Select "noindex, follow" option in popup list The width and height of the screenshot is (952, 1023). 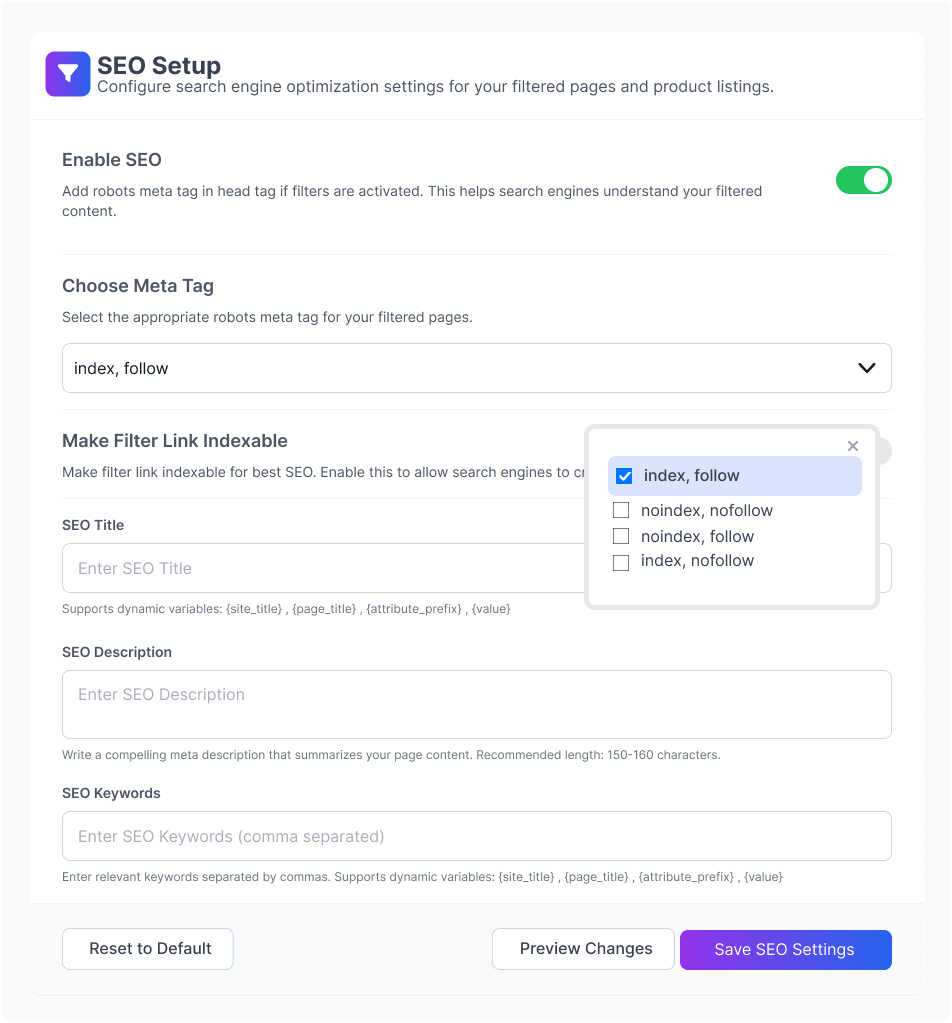[697, 536]
